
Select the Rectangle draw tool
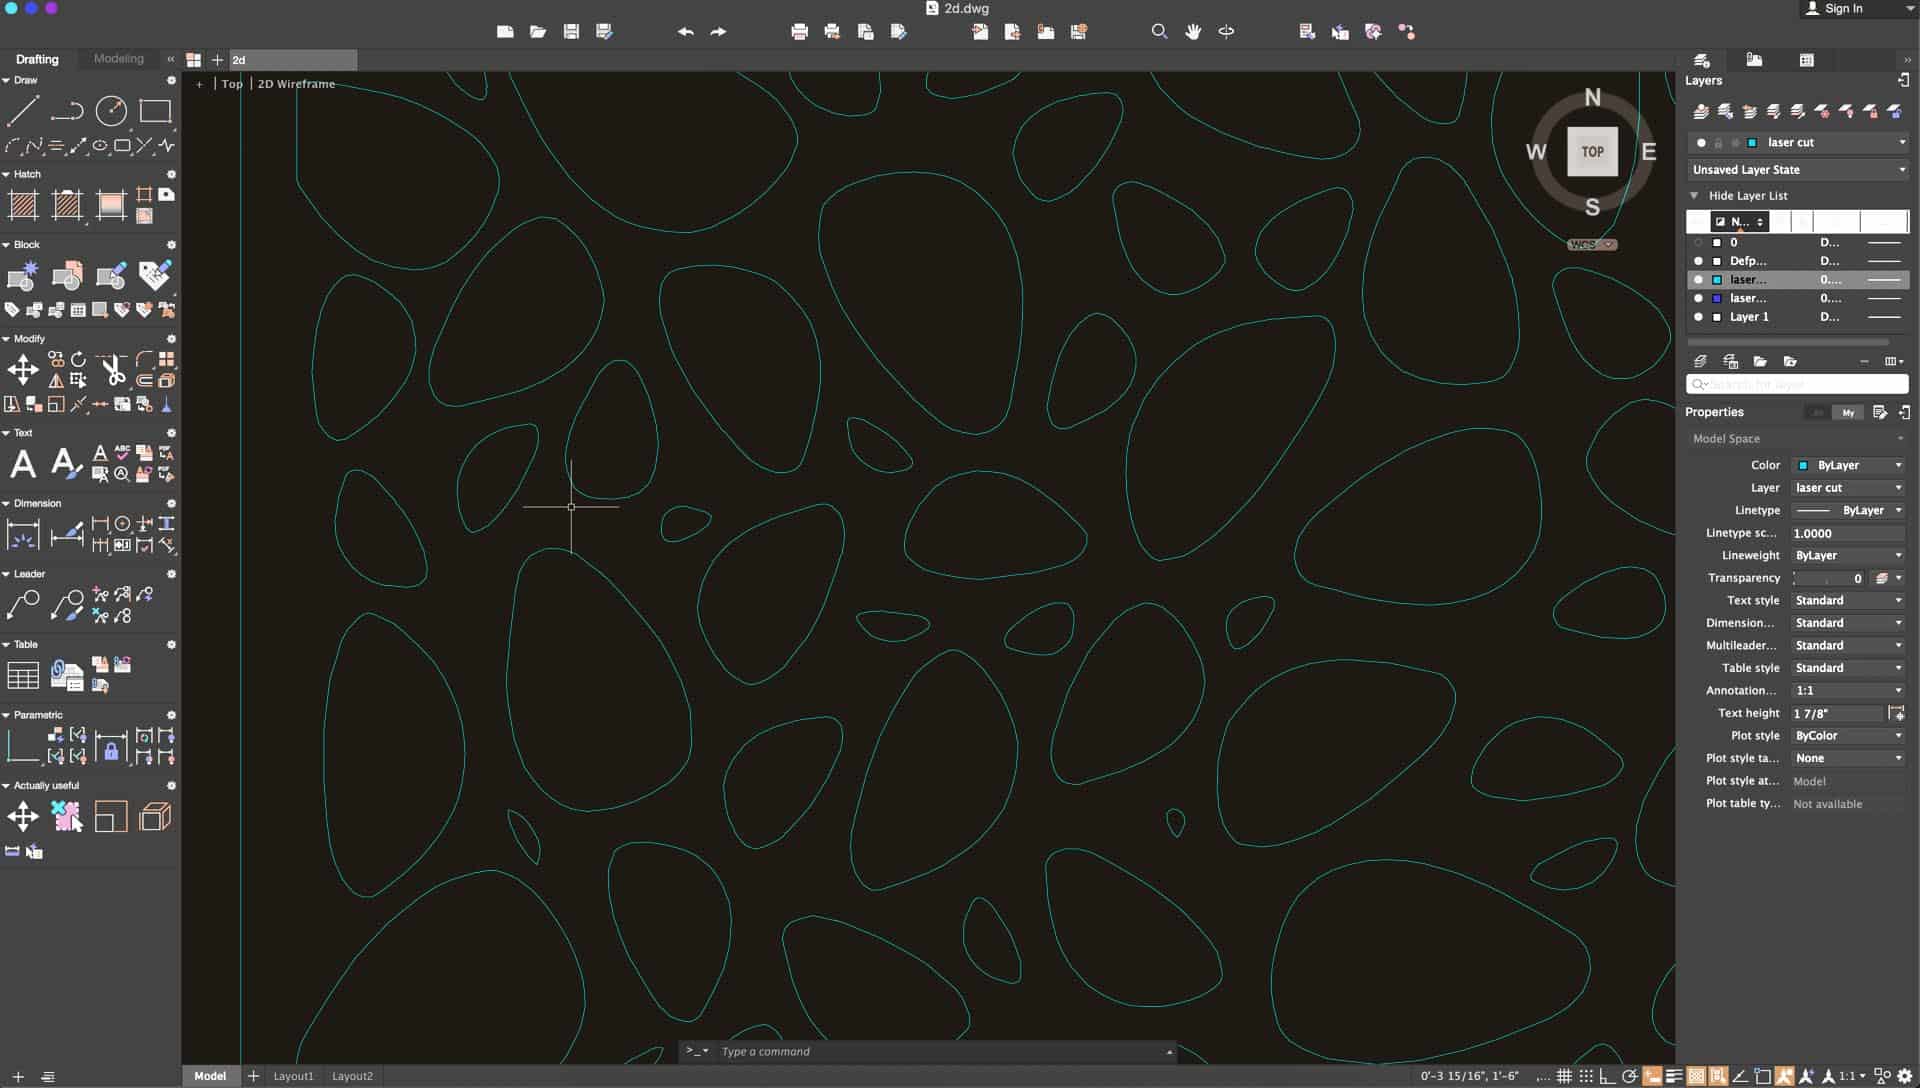(155, 111)
